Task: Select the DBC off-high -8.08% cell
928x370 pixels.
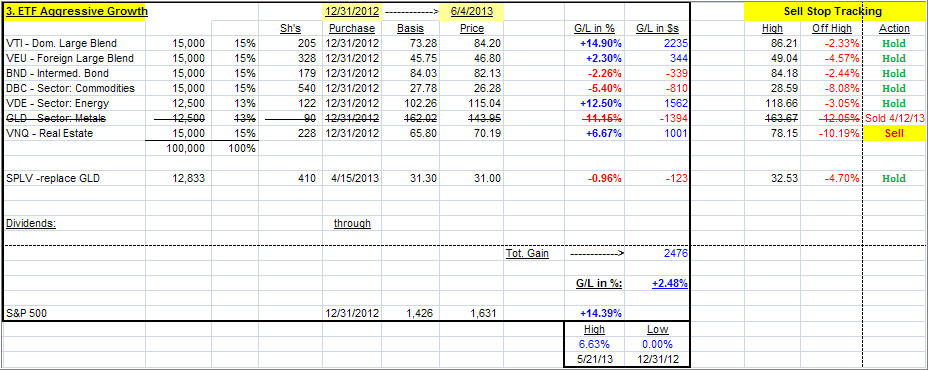Action: (832, 88)
